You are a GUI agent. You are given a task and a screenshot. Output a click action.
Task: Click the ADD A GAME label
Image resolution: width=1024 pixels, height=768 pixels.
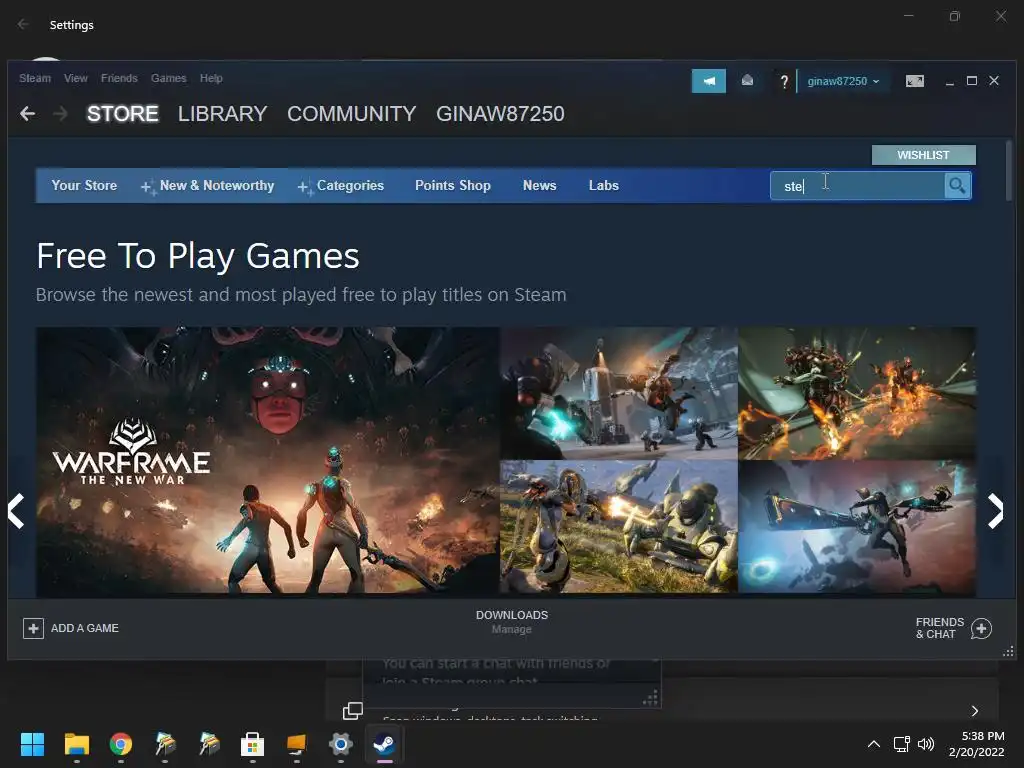tap(85, 628)
